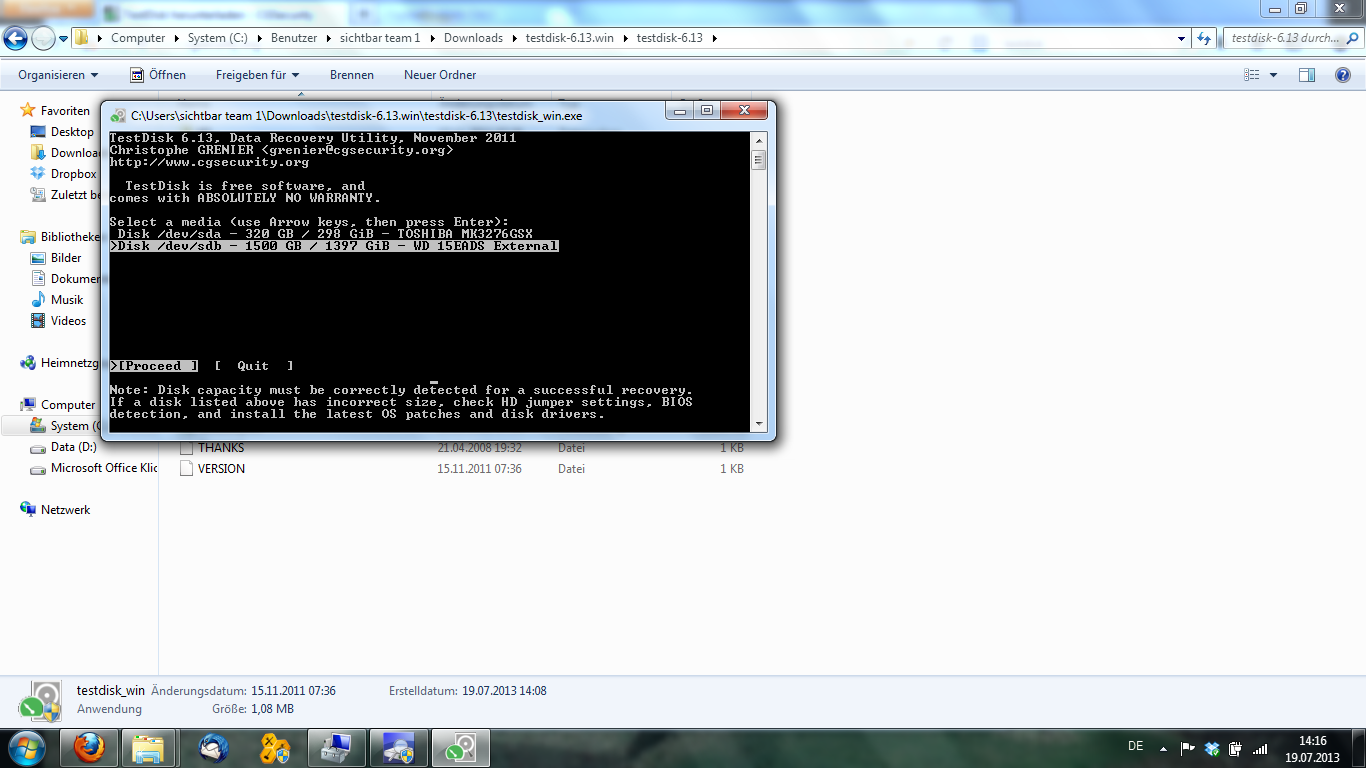1366x768 pixels.
Task: Click the VERSION file name
Action: [x=221, y=469]
